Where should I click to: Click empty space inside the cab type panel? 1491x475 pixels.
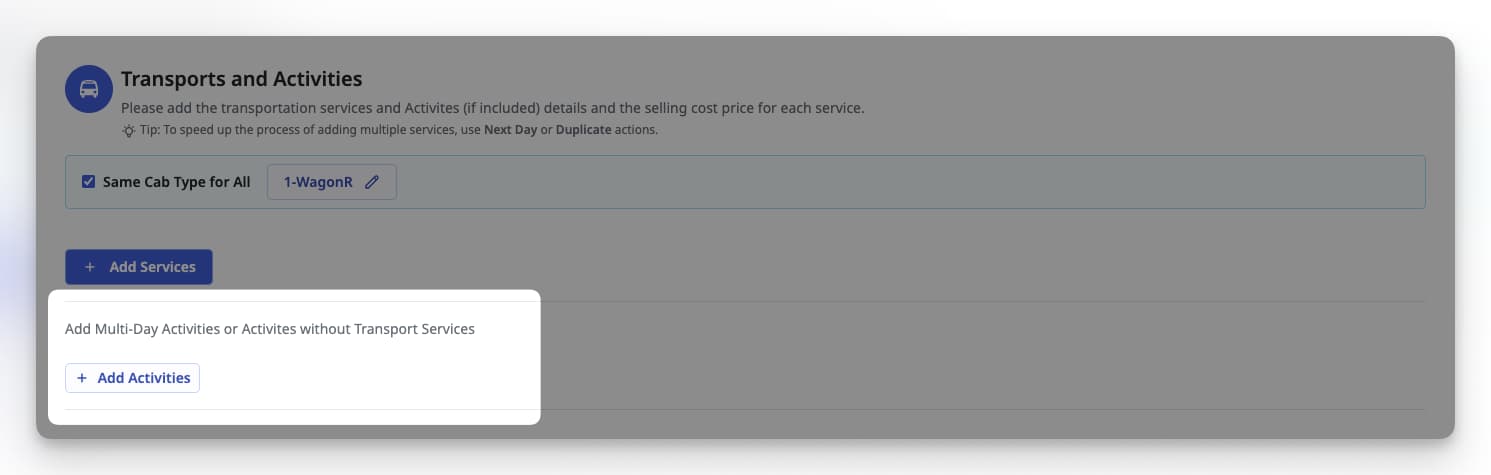(900, 182)
